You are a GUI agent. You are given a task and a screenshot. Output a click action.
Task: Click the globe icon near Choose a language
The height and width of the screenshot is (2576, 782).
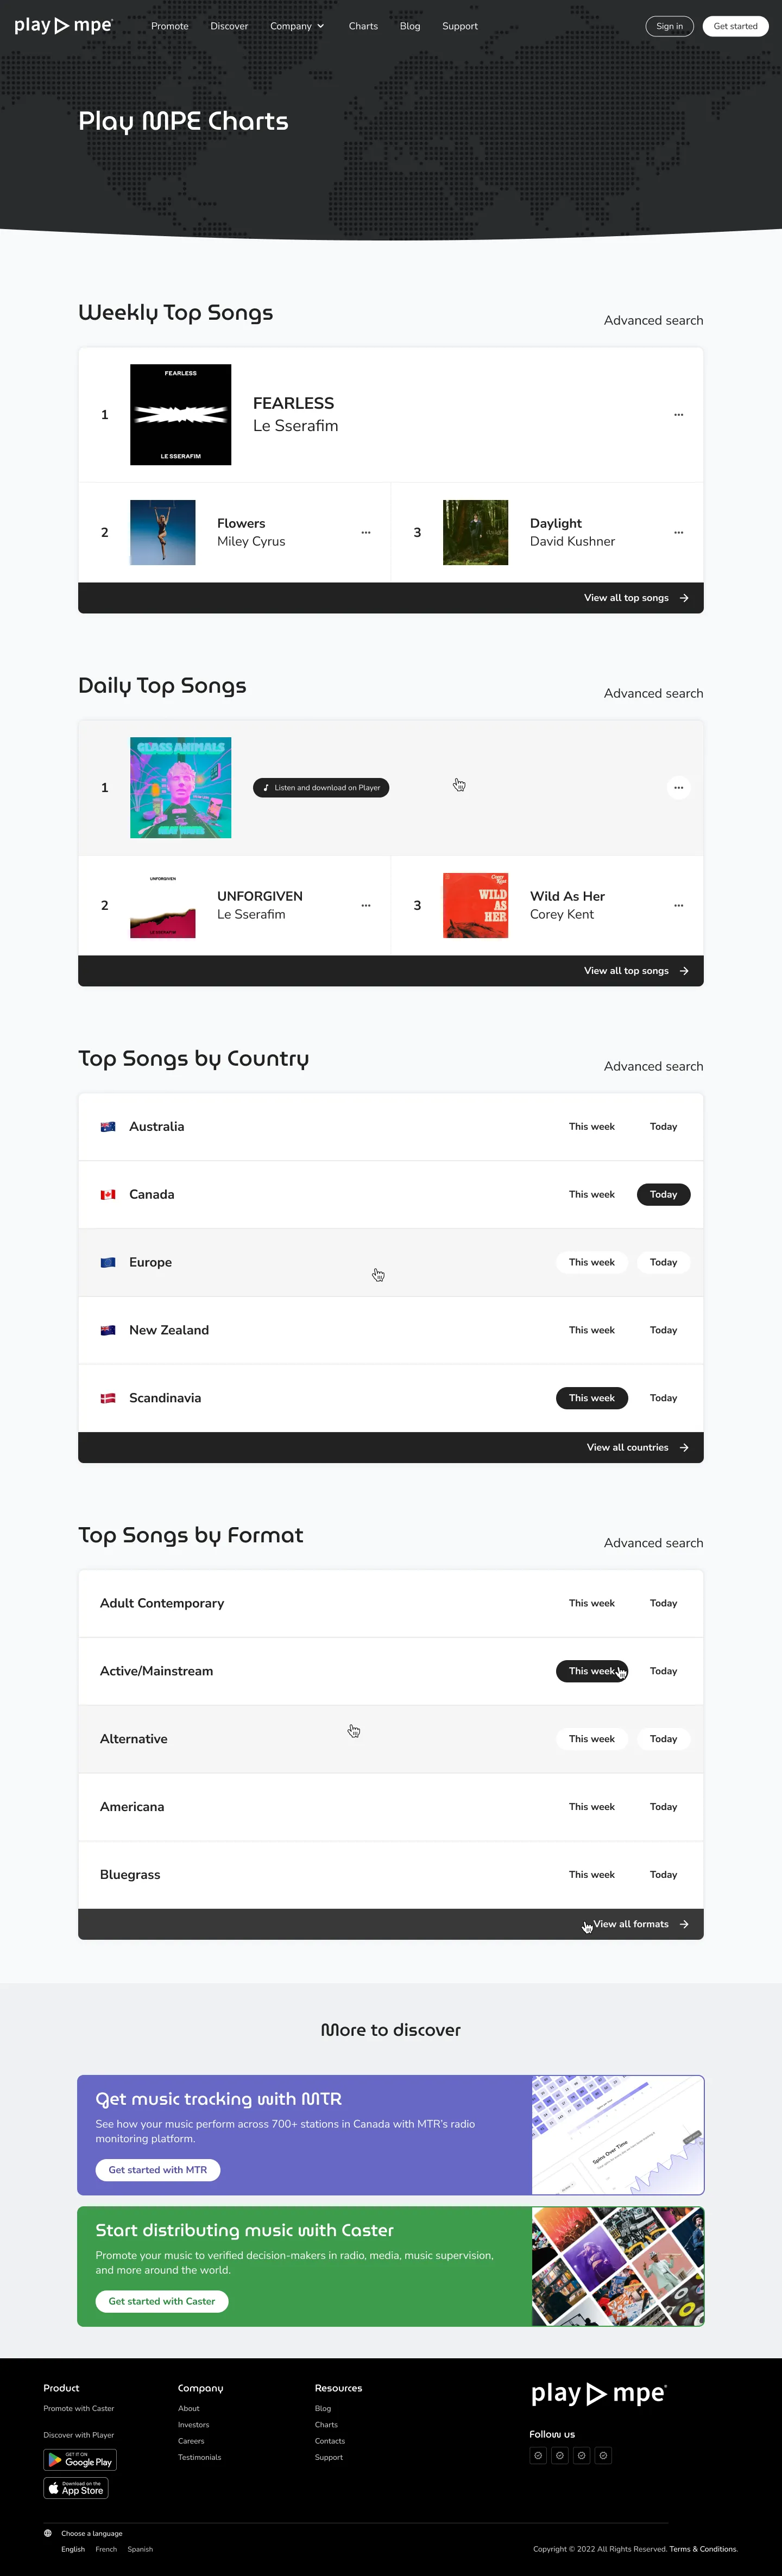click(x=47, y=2533)
